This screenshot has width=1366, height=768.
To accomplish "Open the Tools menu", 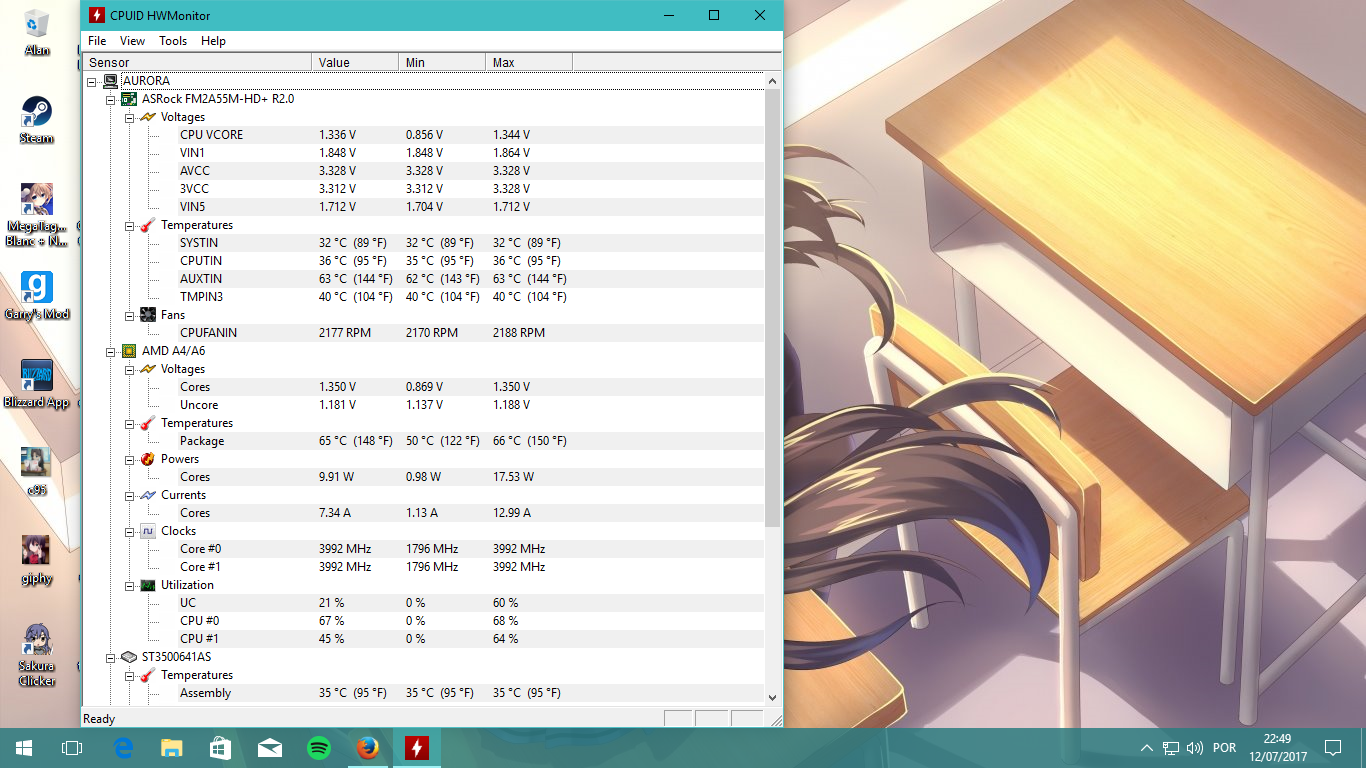I will tap(173, 41).
